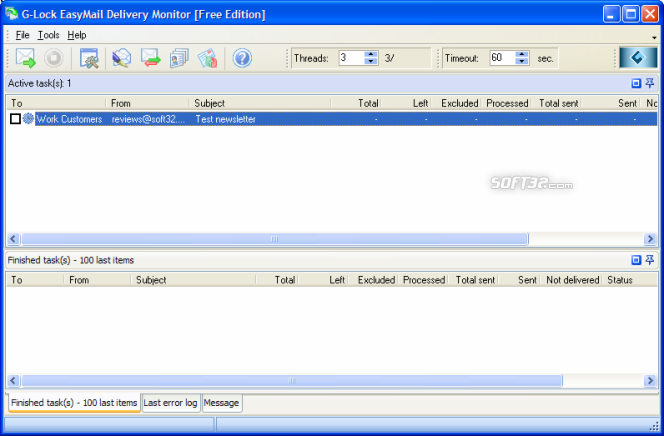Viewport: 664px width, 436px height.
Task: Open the settings window with tools icon
Action: (x=89, y=58)
